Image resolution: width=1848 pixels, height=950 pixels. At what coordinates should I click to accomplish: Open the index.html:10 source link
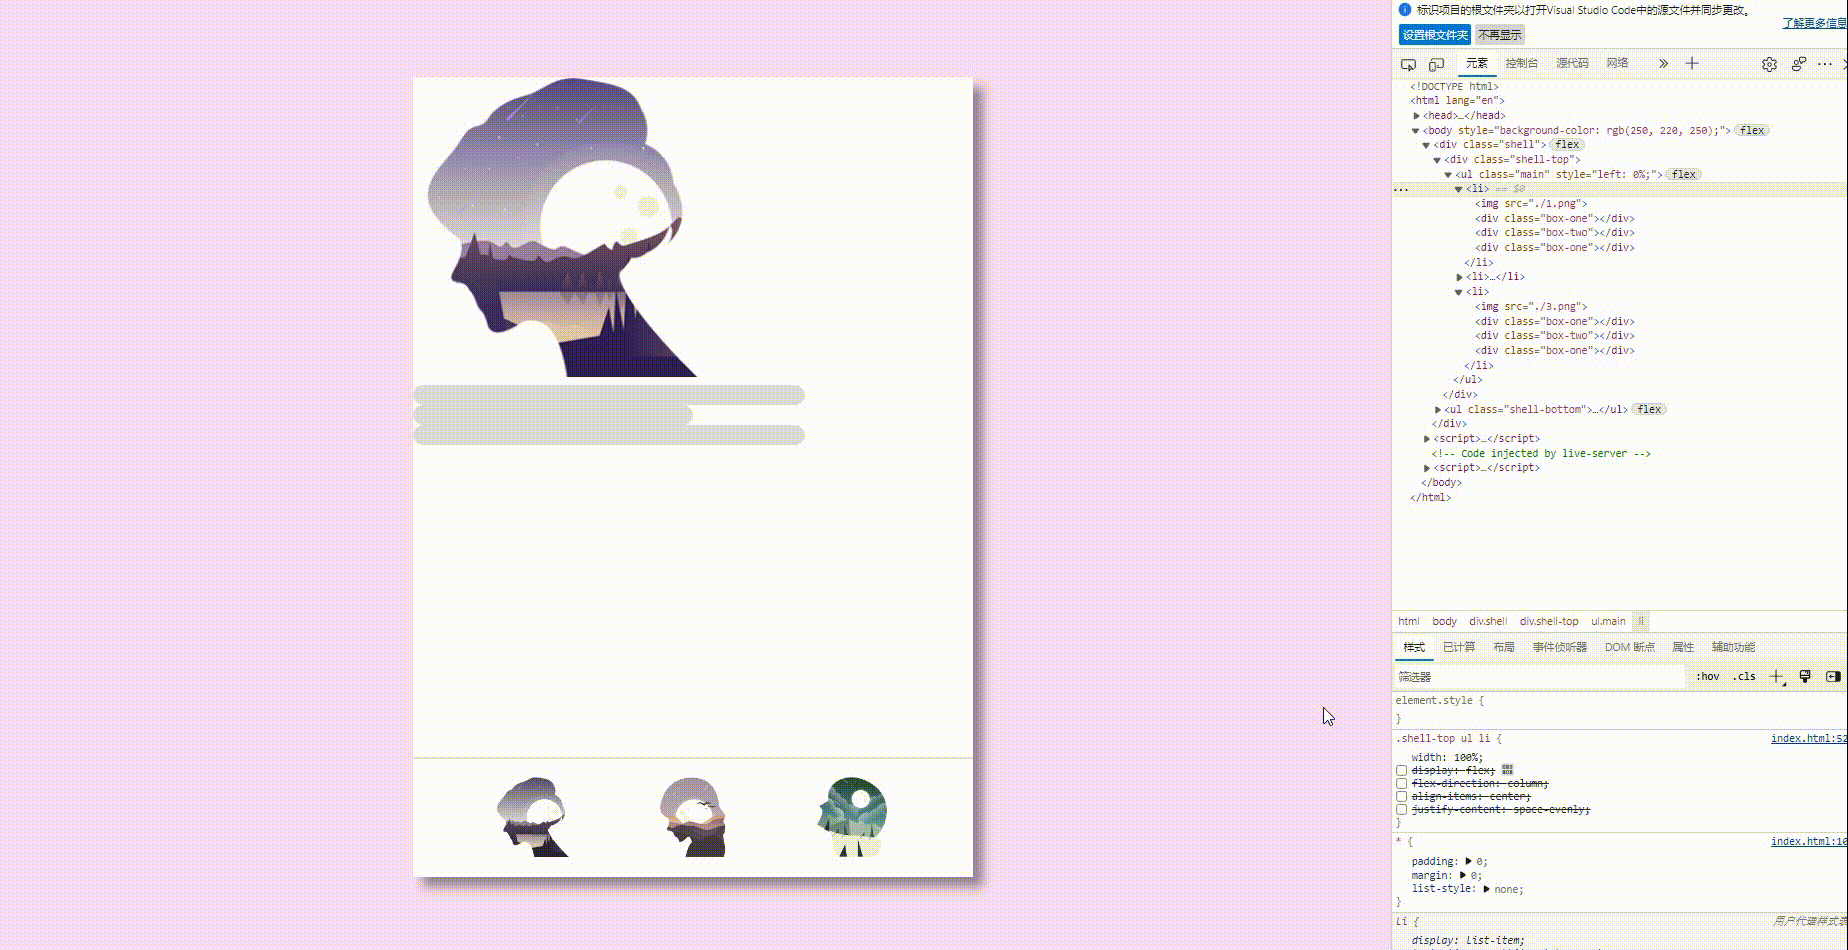pyautogui.click(x=1808, y=842)
